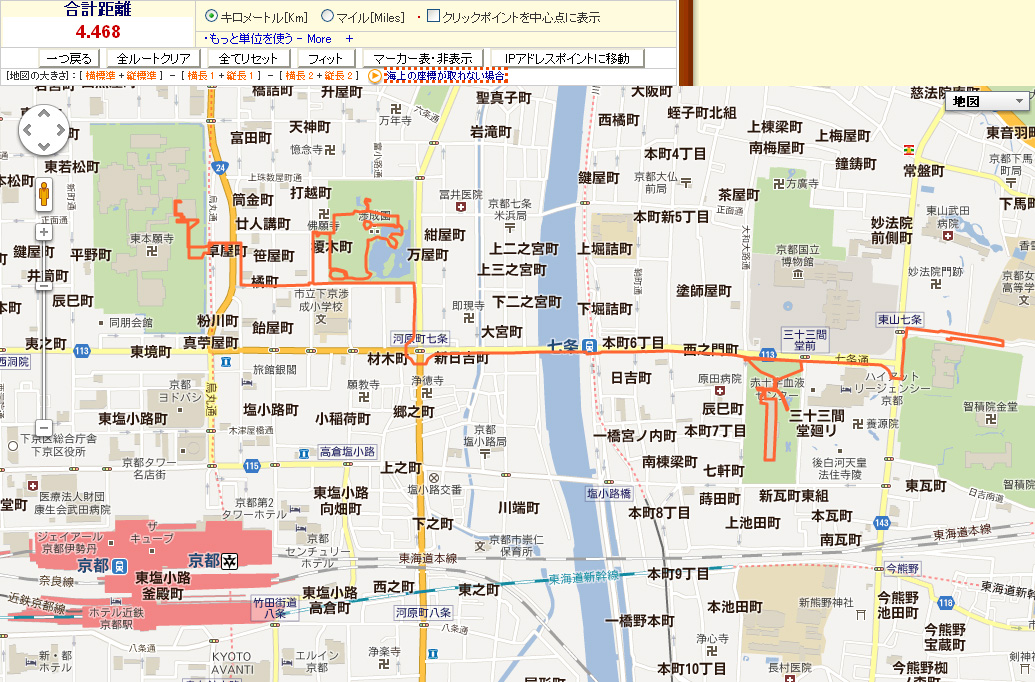
Task: Click the orange Street View pegman icon
Action: point(43,194)
